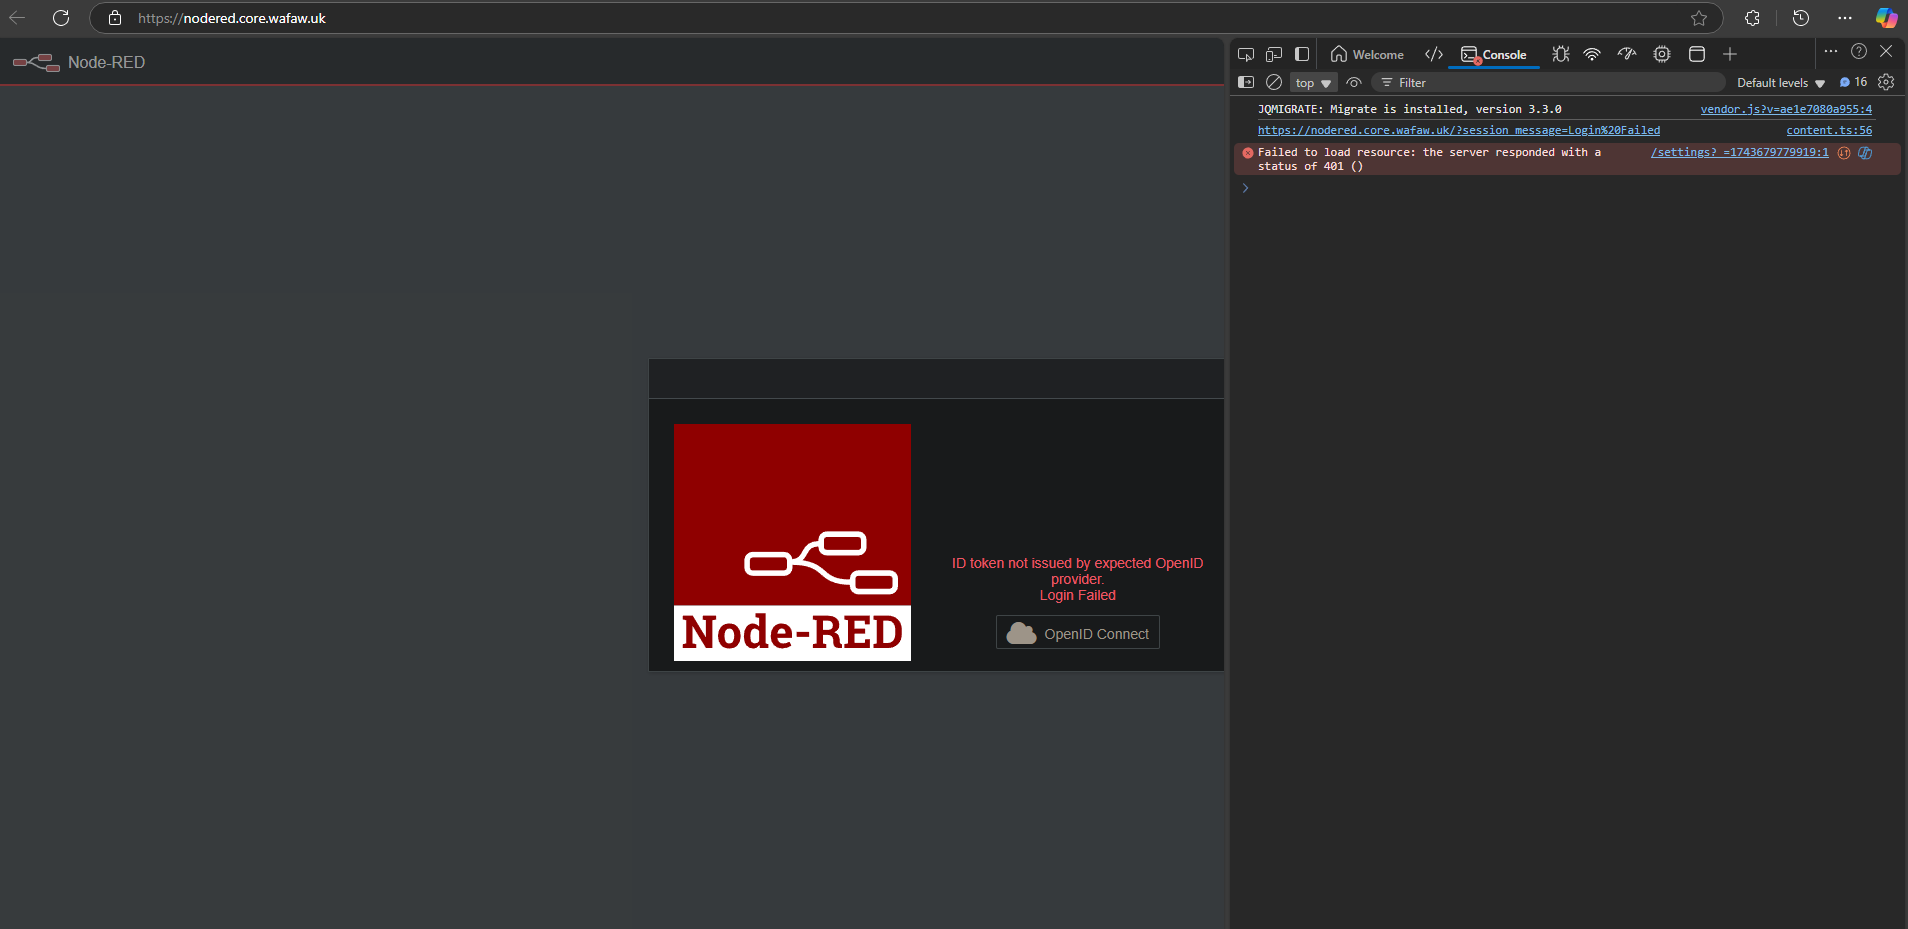This screenshot has width=1908, height=929.
Task: Open browser history clock icon
Action: tap(1801, 18)
